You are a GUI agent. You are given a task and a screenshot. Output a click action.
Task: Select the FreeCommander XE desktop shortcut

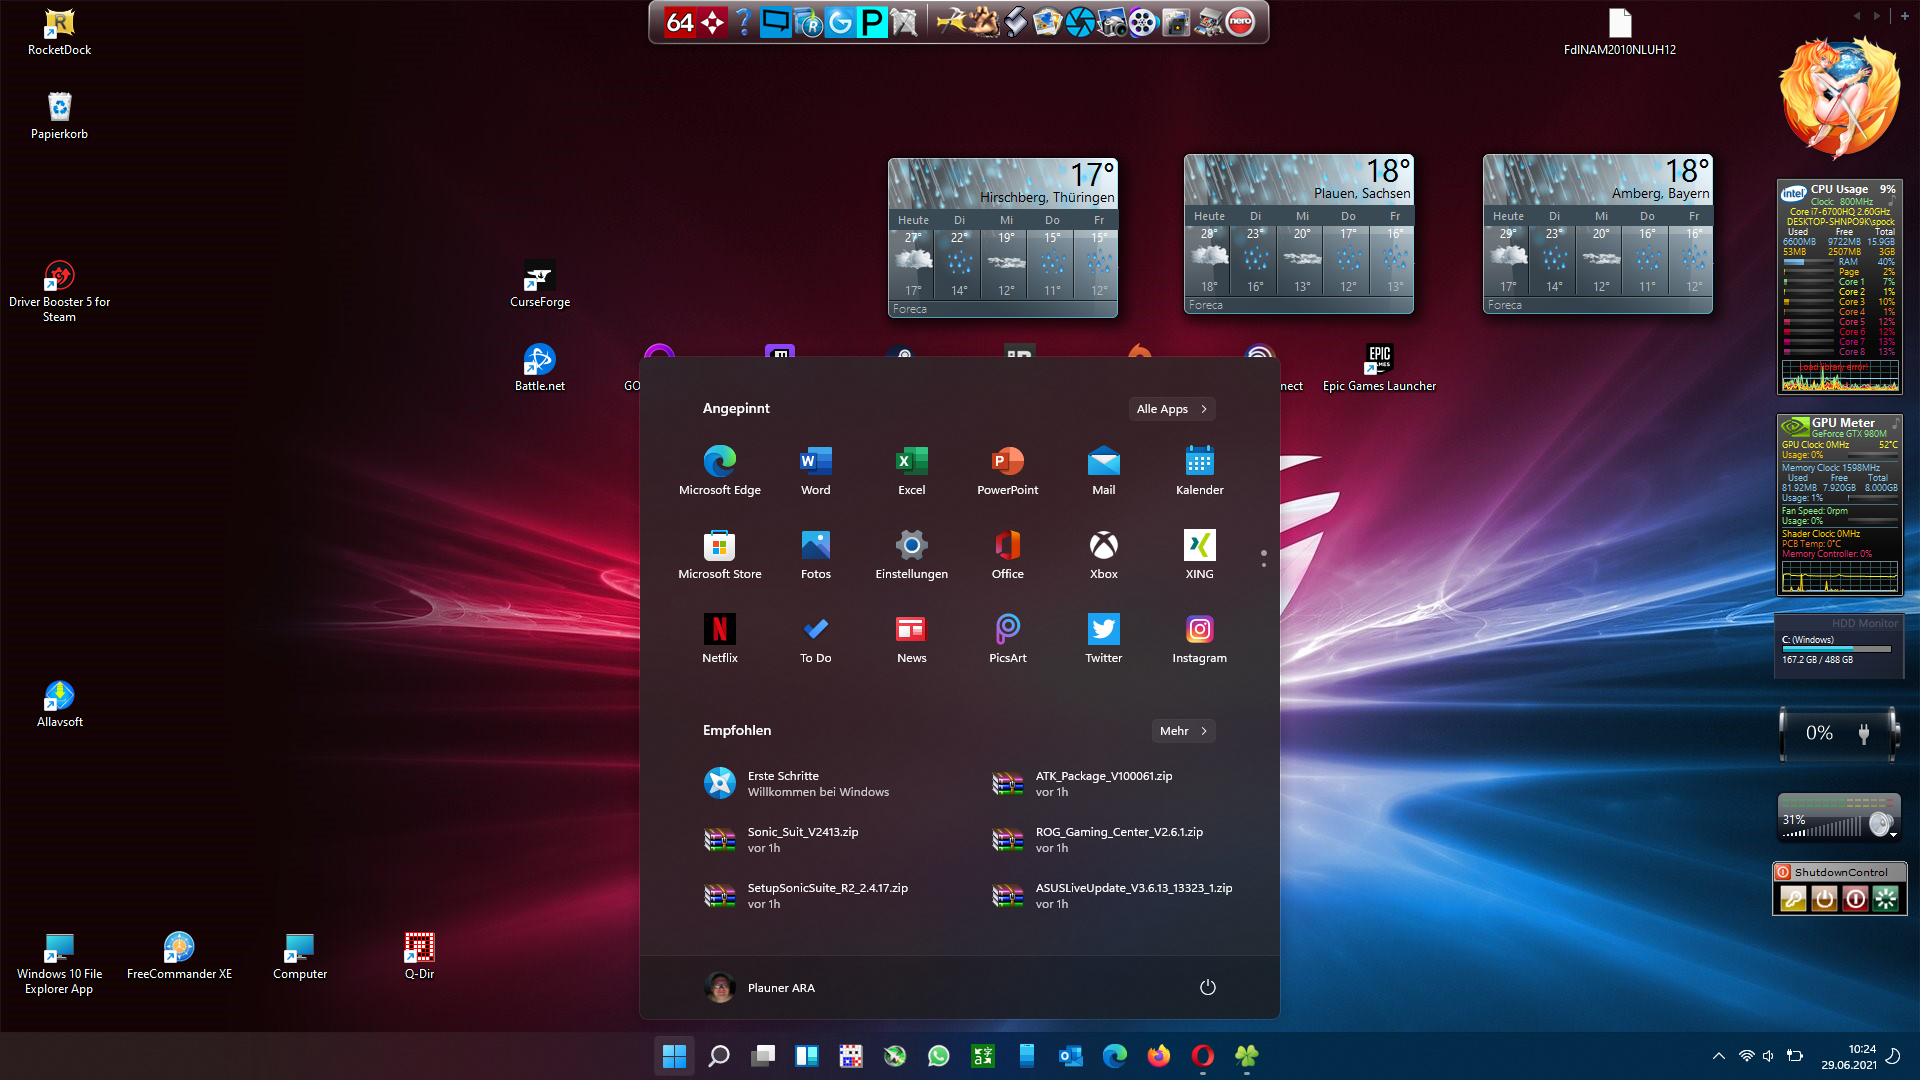point(179,956)
